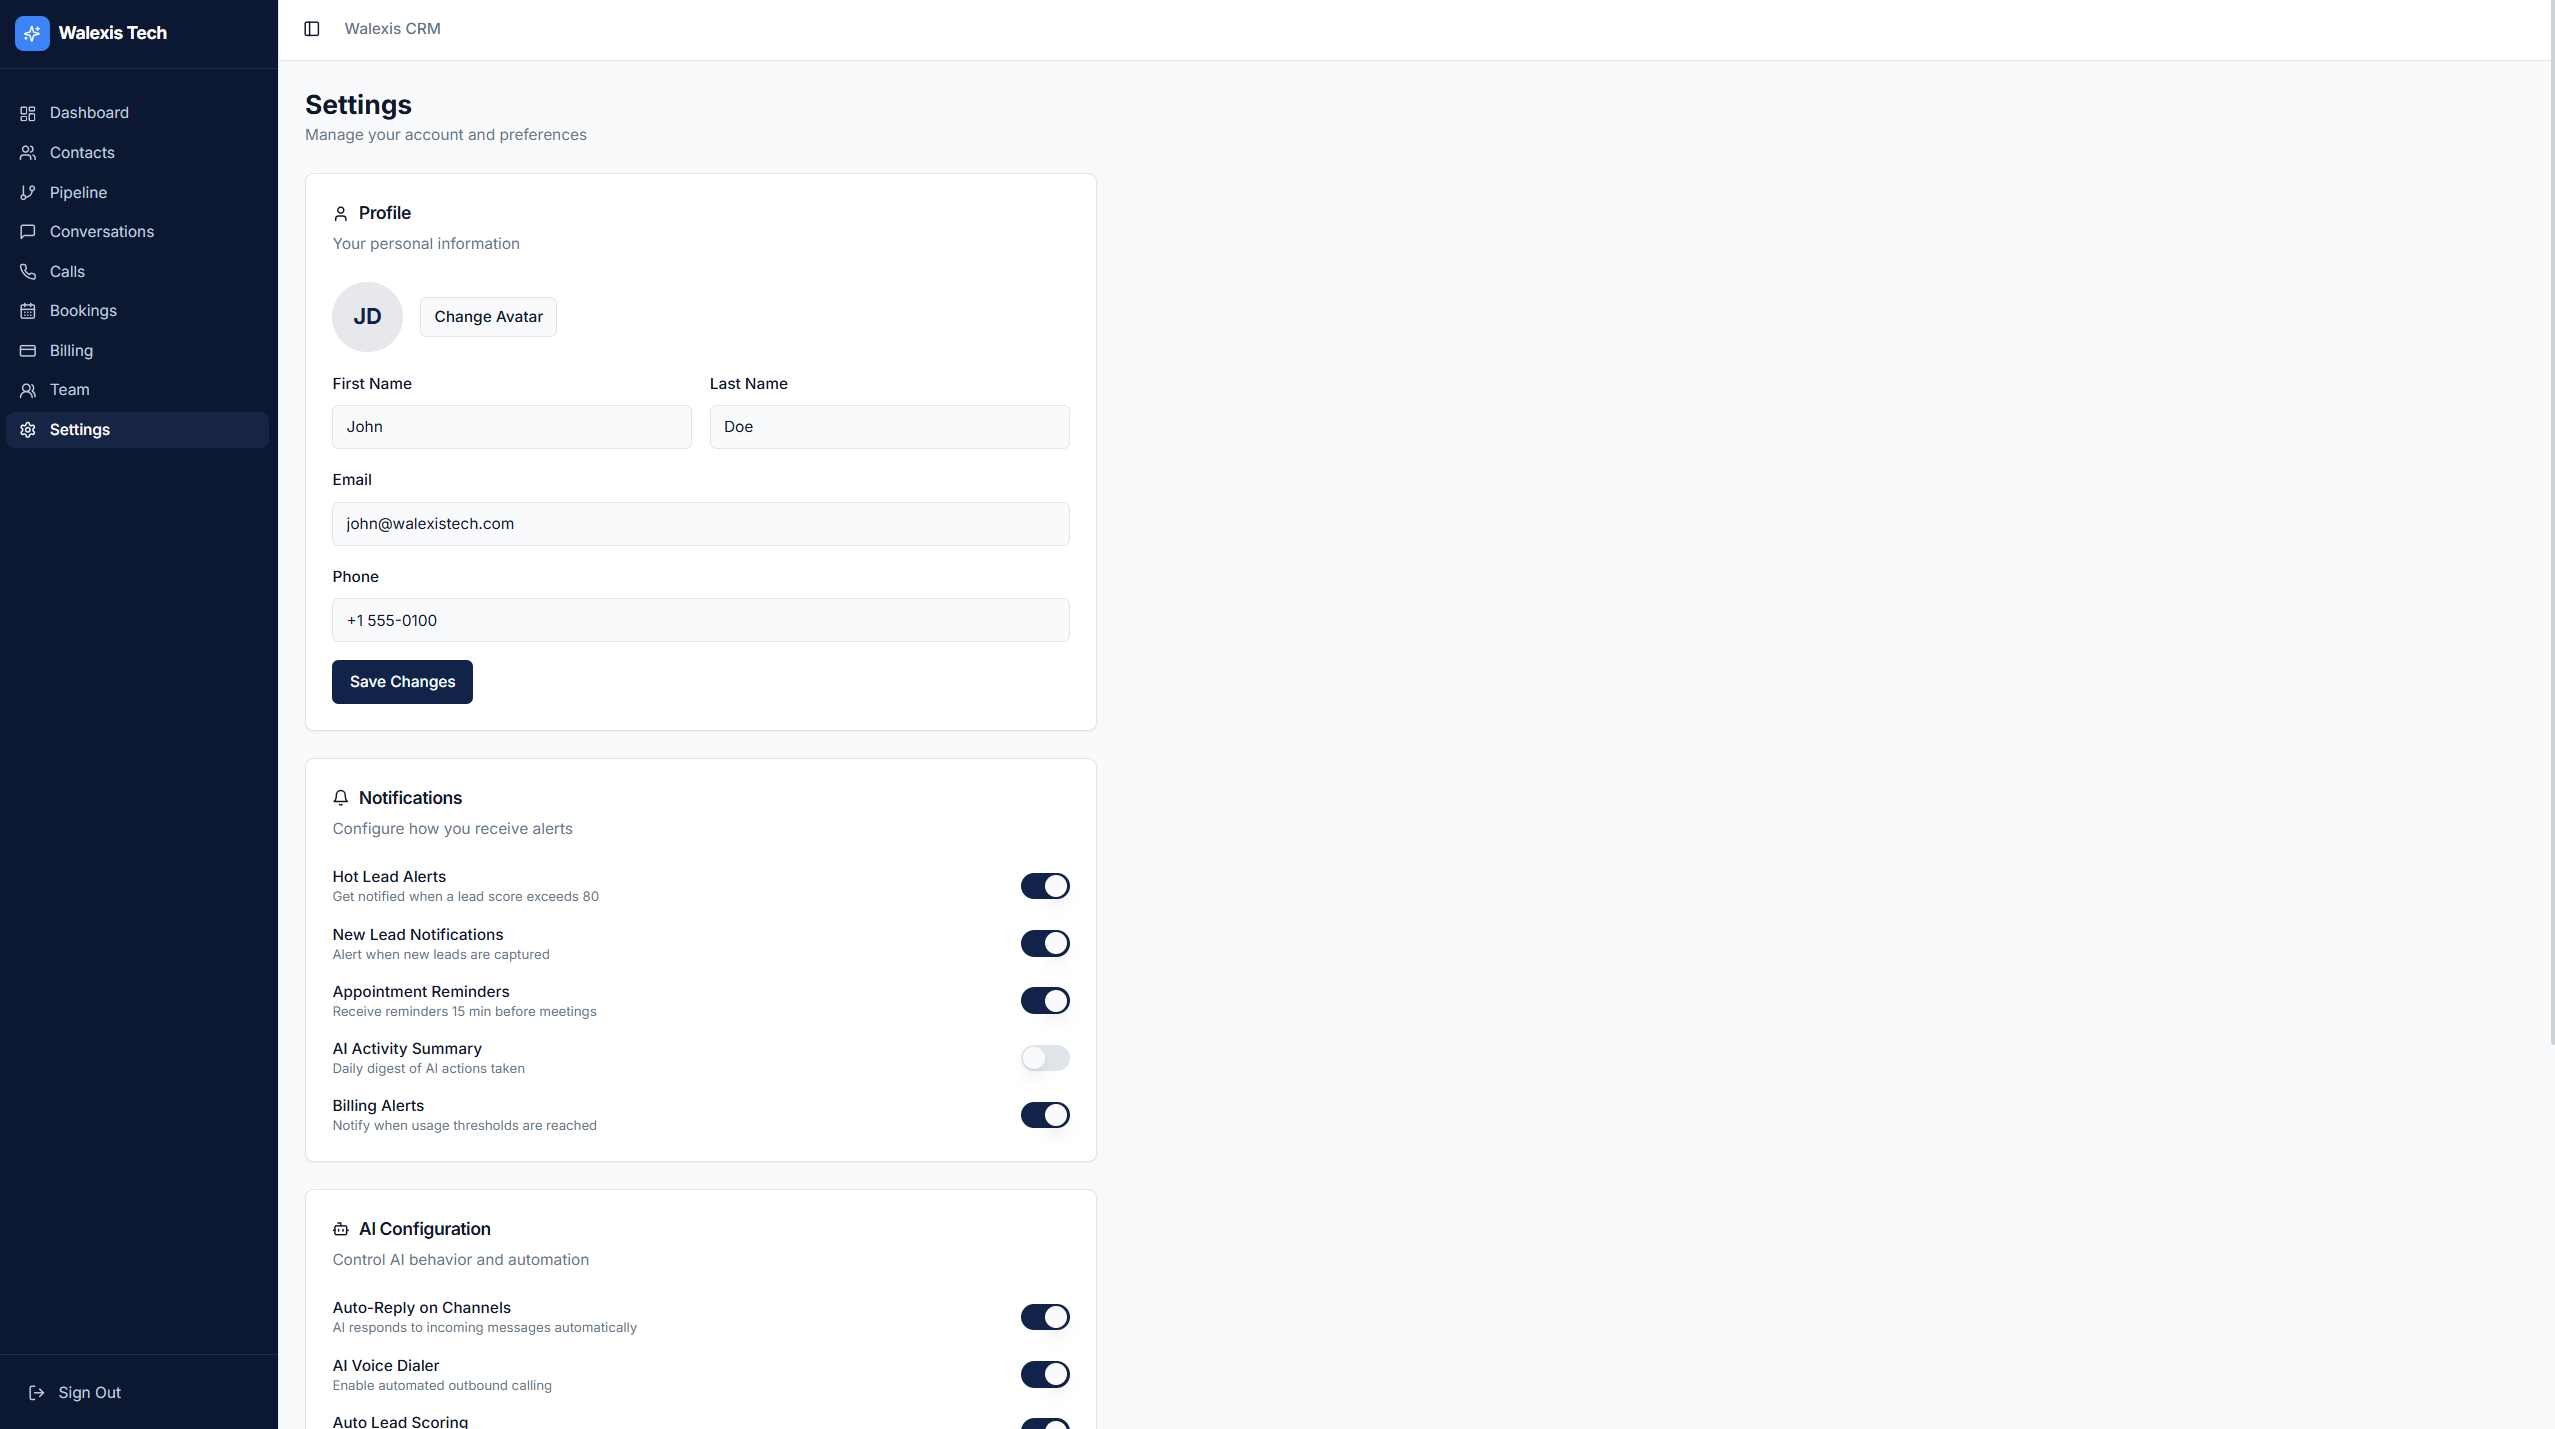Image resolution: width=2555 pixels, height=1429 pixels.
Task: Select the Team icon in the sidebar
Action: pyautogui.click(x=27, y=390)
